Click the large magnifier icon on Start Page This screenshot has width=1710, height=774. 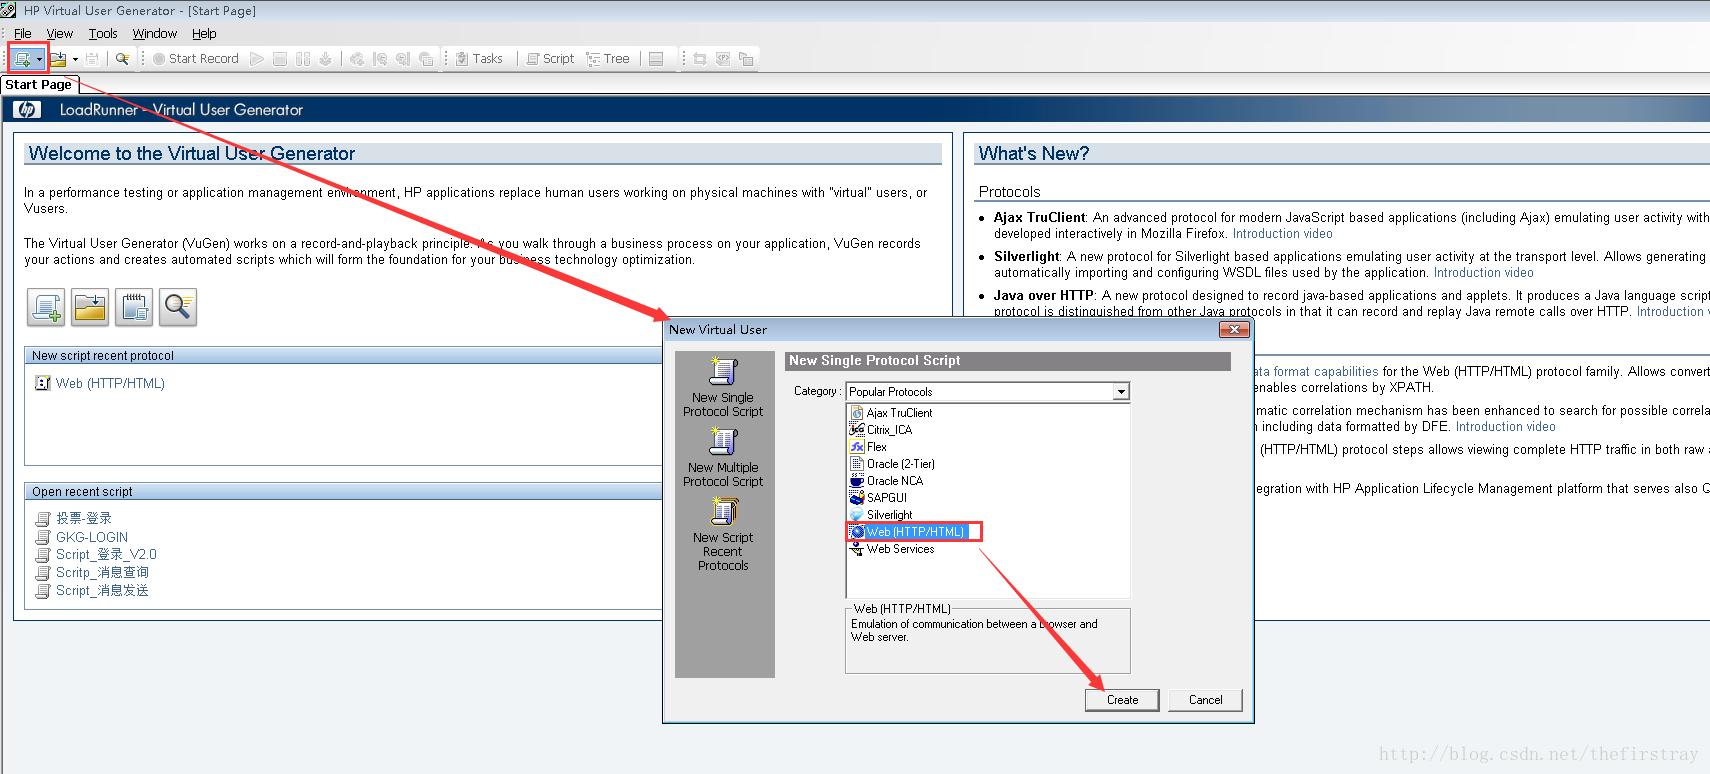(178, 307)
